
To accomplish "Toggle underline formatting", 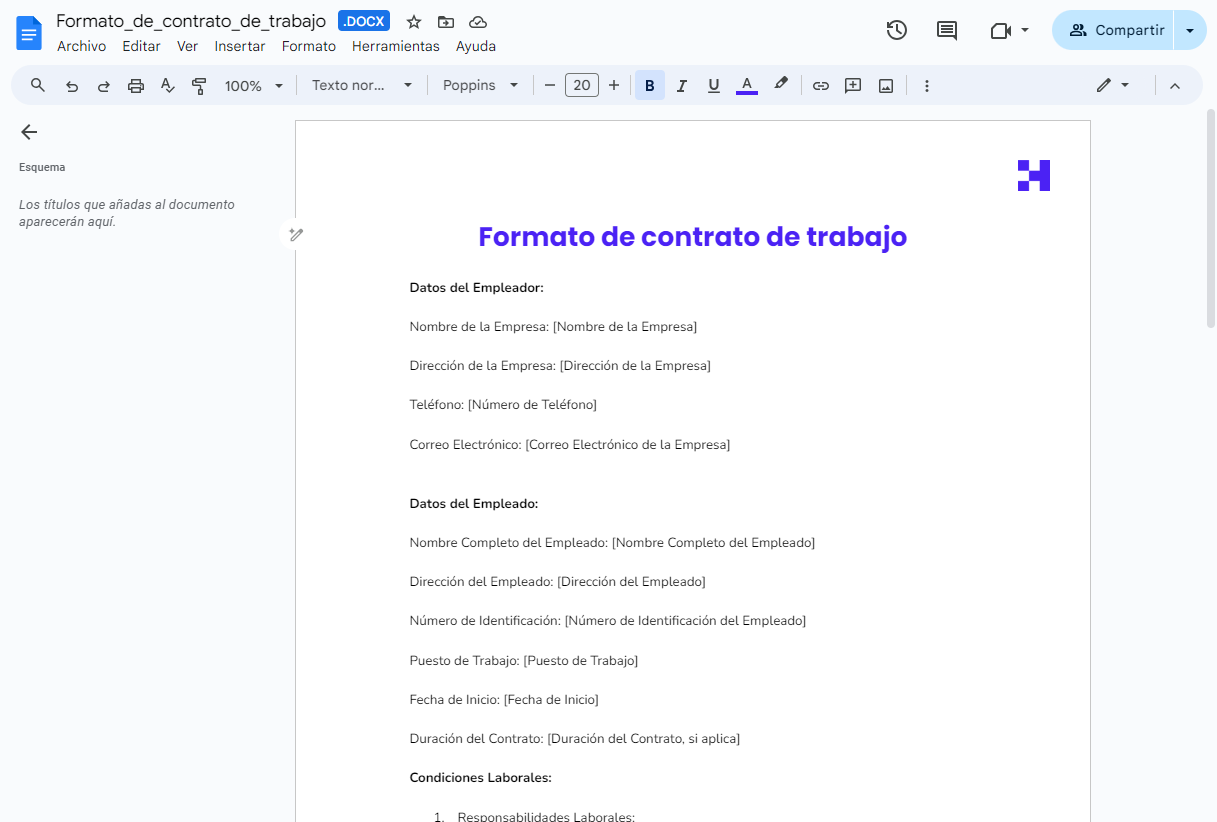I will [x=713, y=85].
